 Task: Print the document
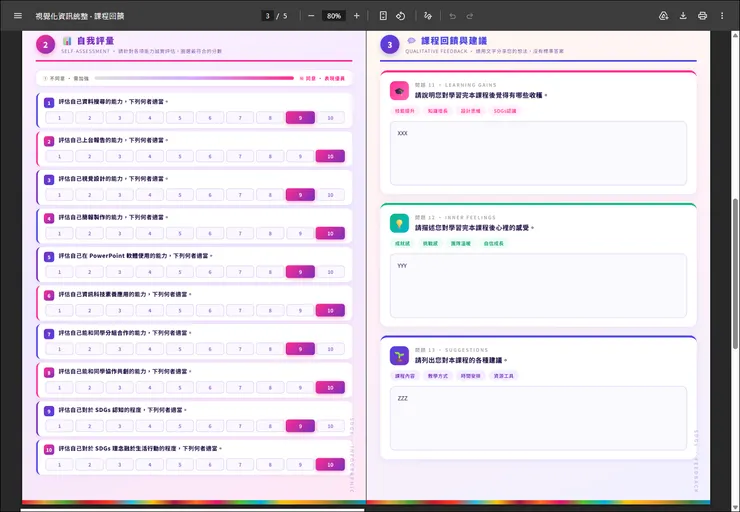click(x=702, y=16)
